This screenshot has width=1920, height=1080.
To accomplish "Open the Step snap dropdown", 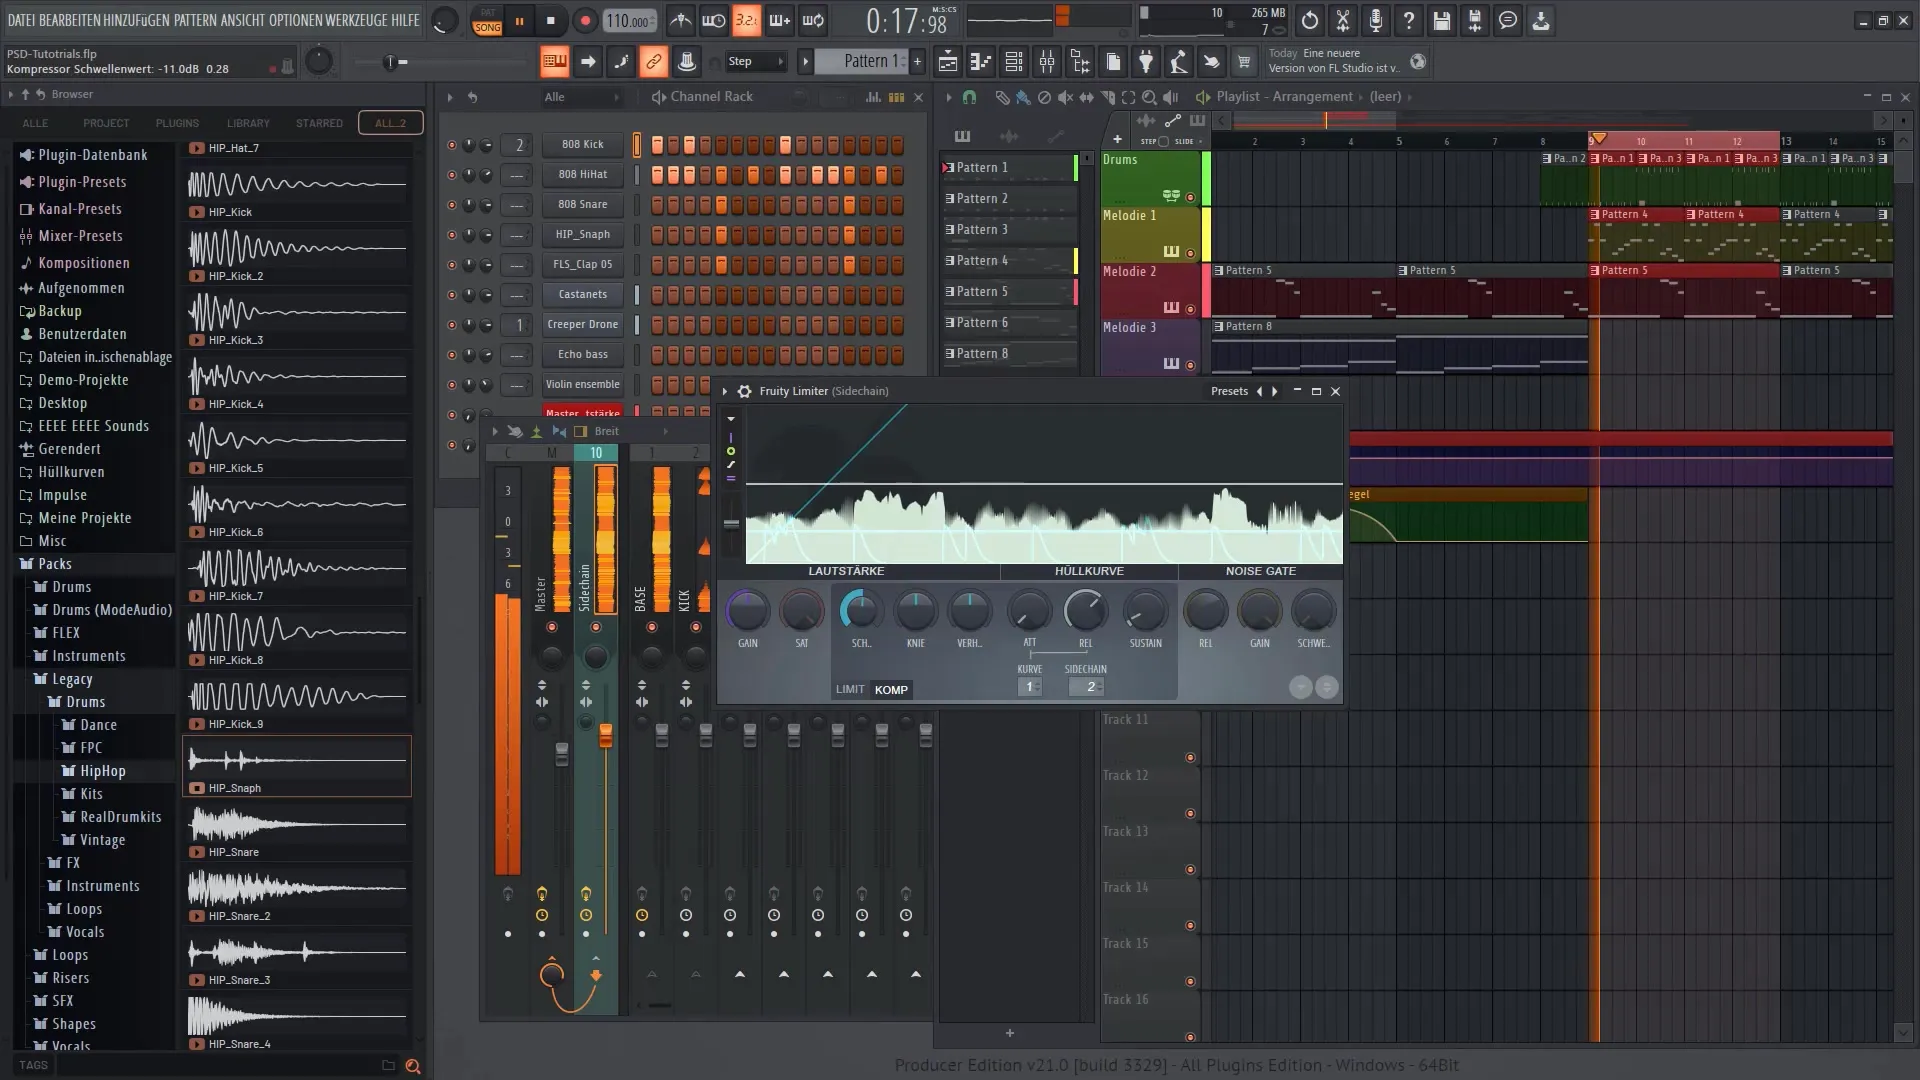I will pyautogui.click(x=756, y=62).
